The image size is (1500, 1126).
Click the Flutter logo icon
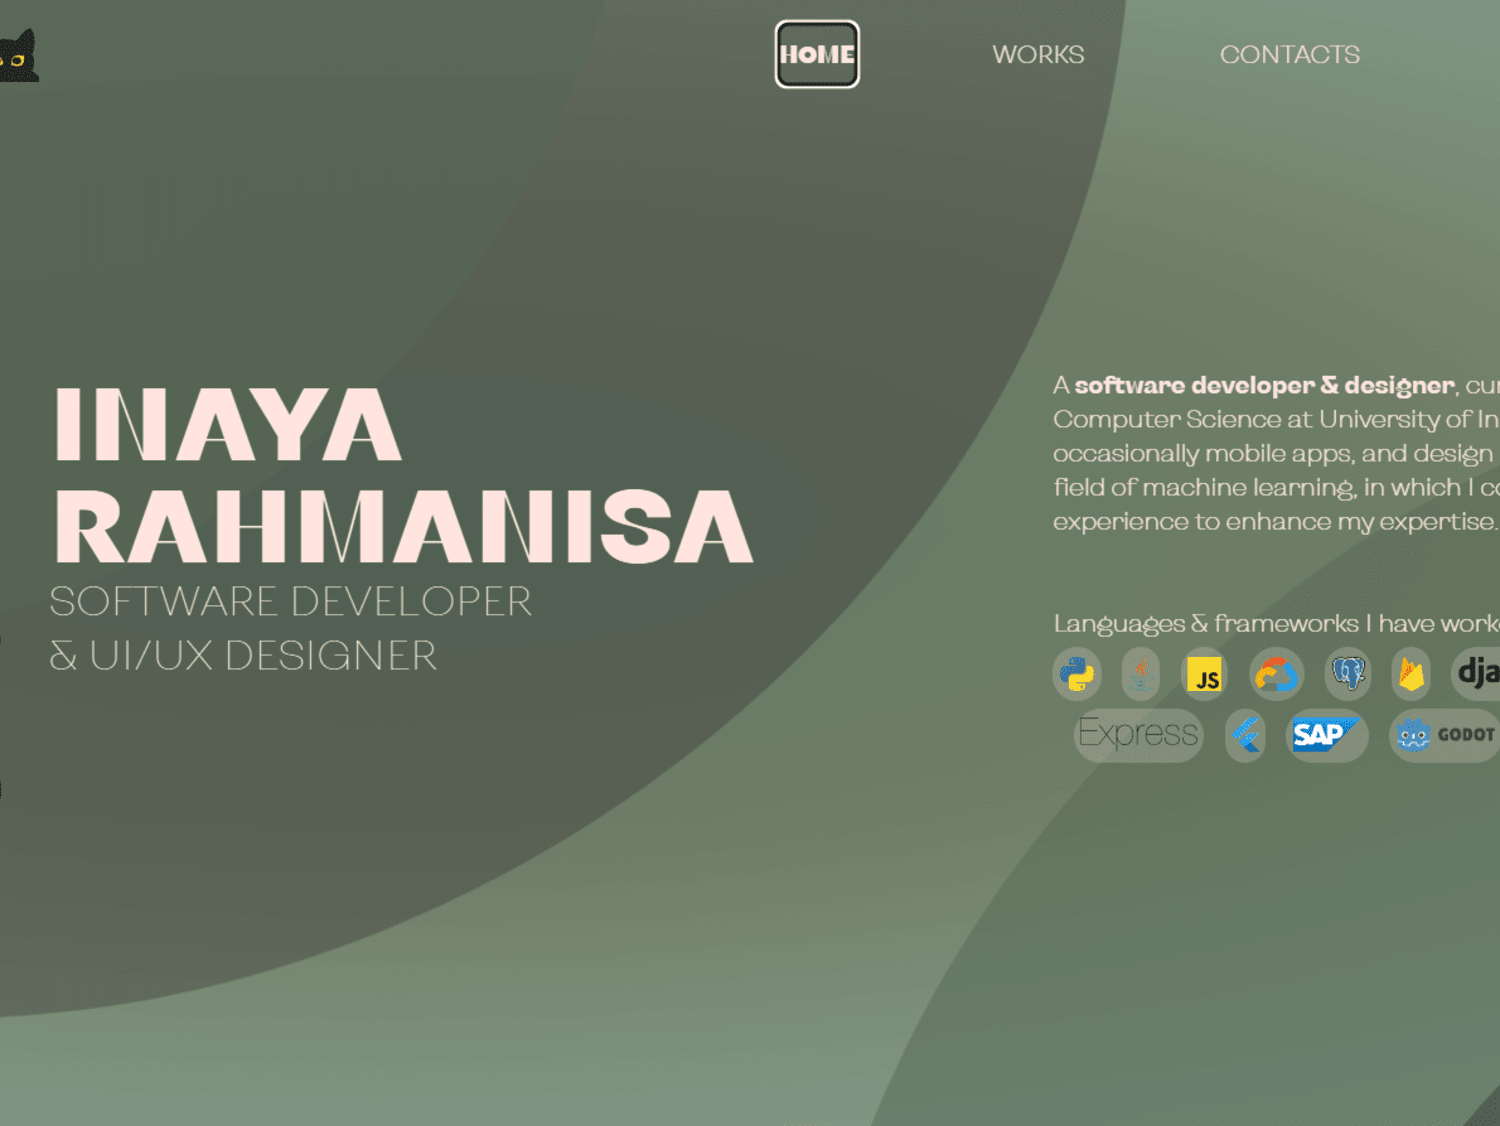[1245, 735]
